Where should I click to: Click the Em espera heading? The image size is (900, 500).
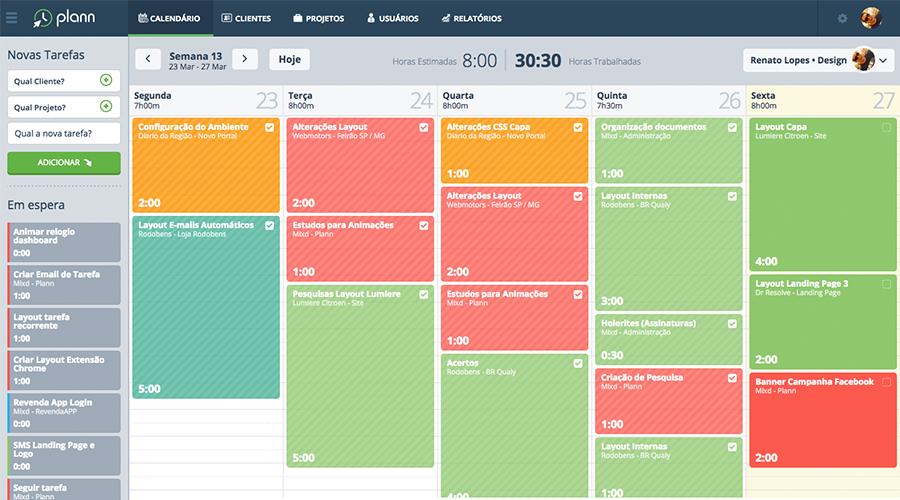tap(36, 205)
